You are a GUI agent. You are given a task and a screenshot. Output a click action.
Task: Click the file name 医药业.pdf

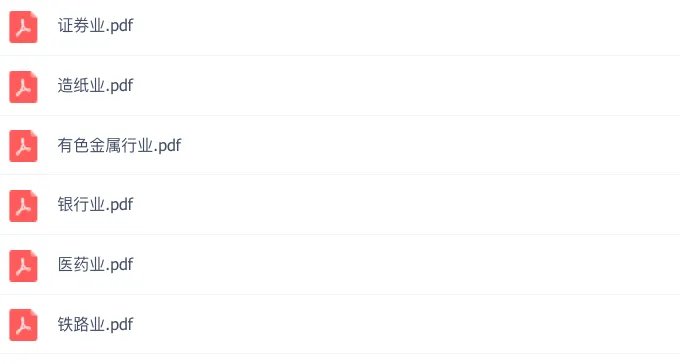click(x=95, y=264)
